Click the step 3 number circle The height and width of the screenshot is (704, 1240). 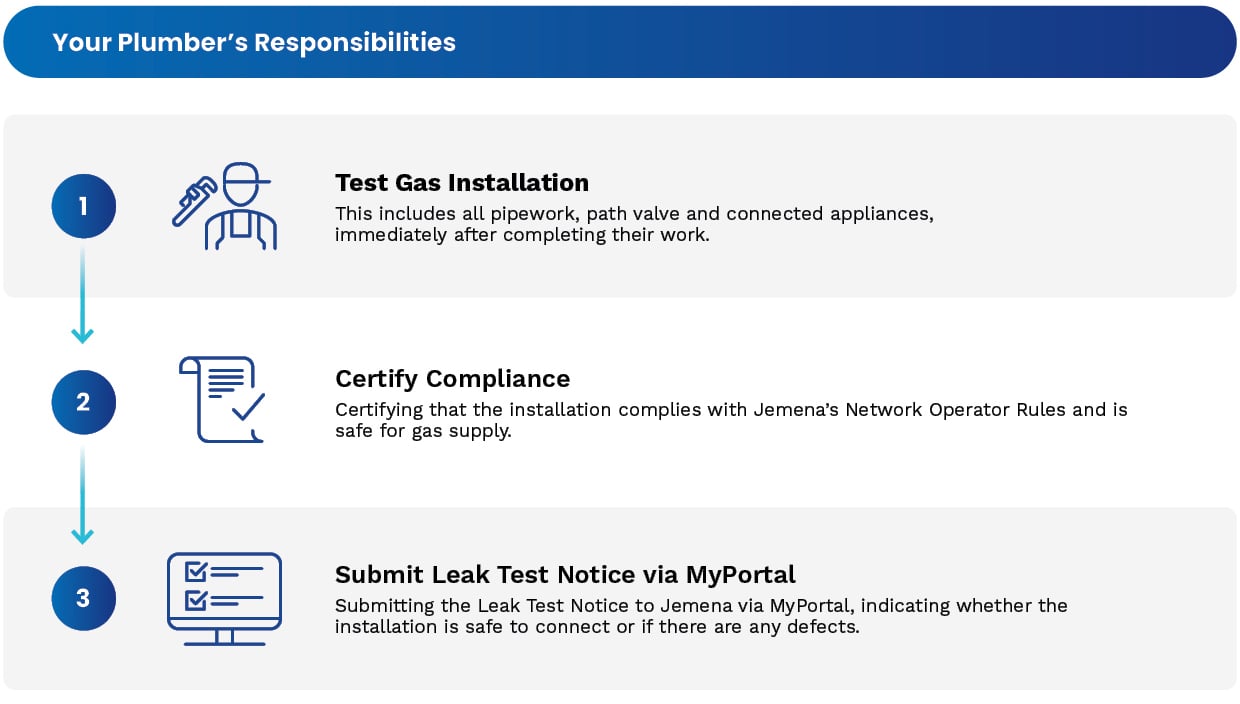(x=84, y=598)
